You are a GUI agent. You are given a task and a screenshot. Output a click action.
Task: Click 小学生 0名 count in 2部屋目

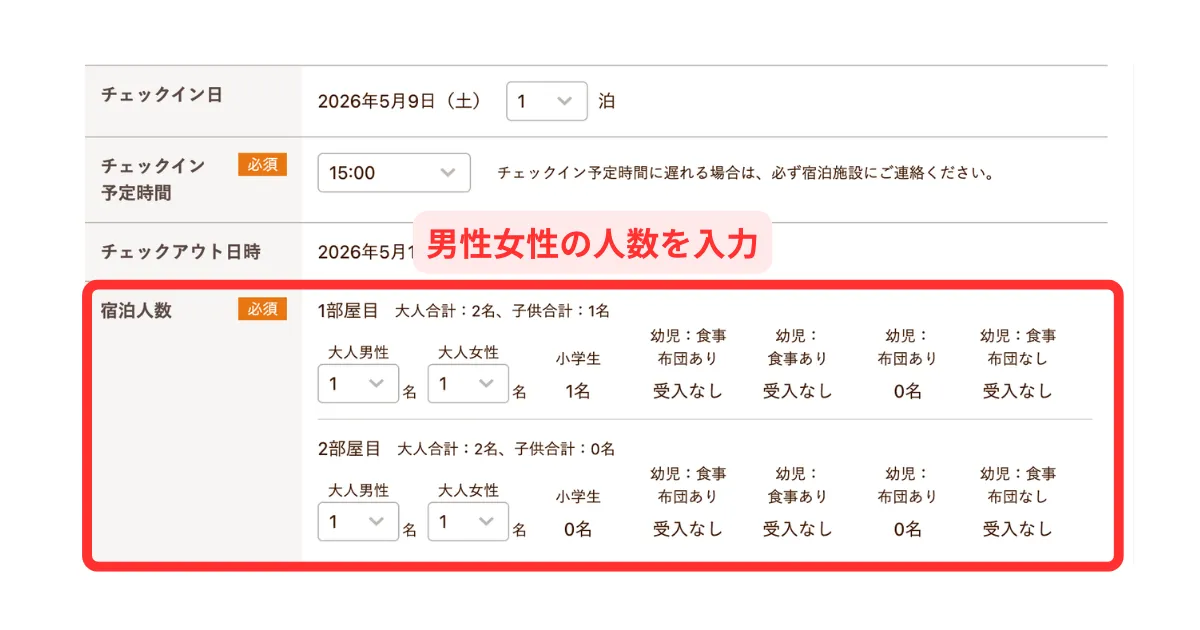pos(578,529)
